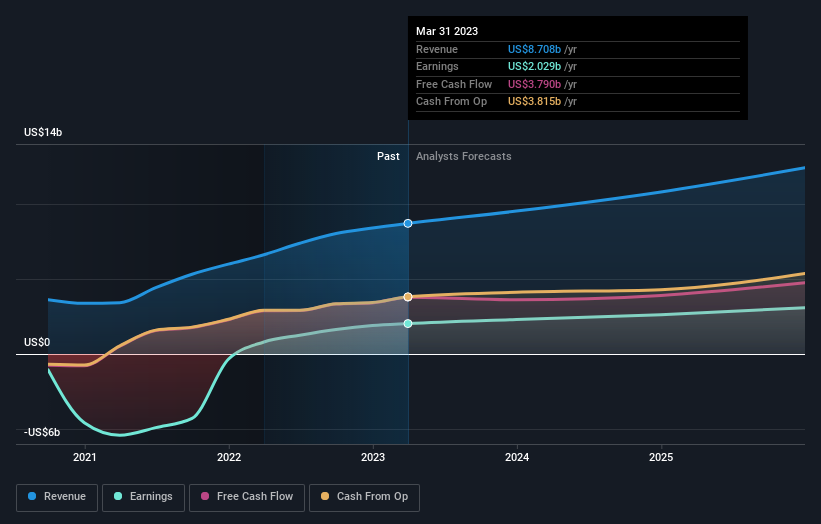Click the -US$6b y-axis label
This screenshot has height=524, width=821.
point(42,432)
